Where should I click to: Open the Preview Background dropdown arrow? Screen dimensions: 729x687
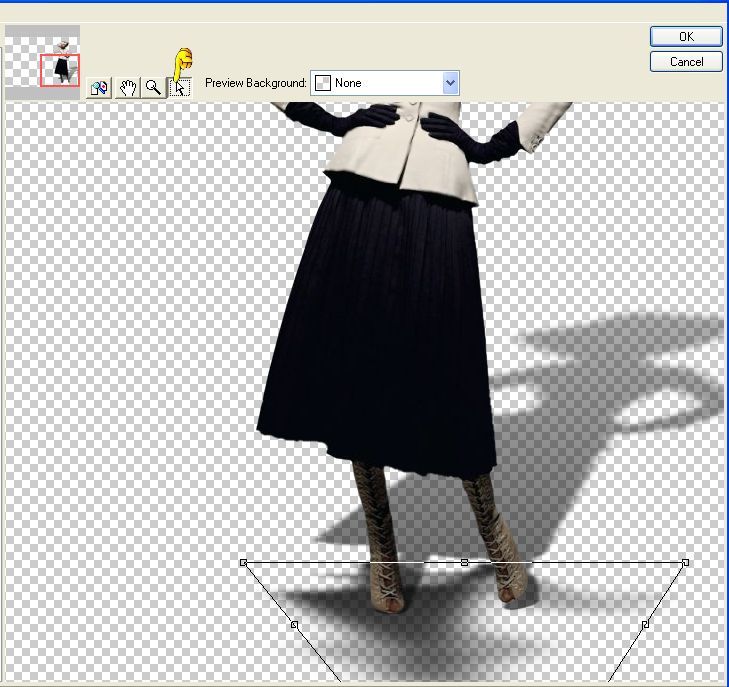click(x=451, y=83)
